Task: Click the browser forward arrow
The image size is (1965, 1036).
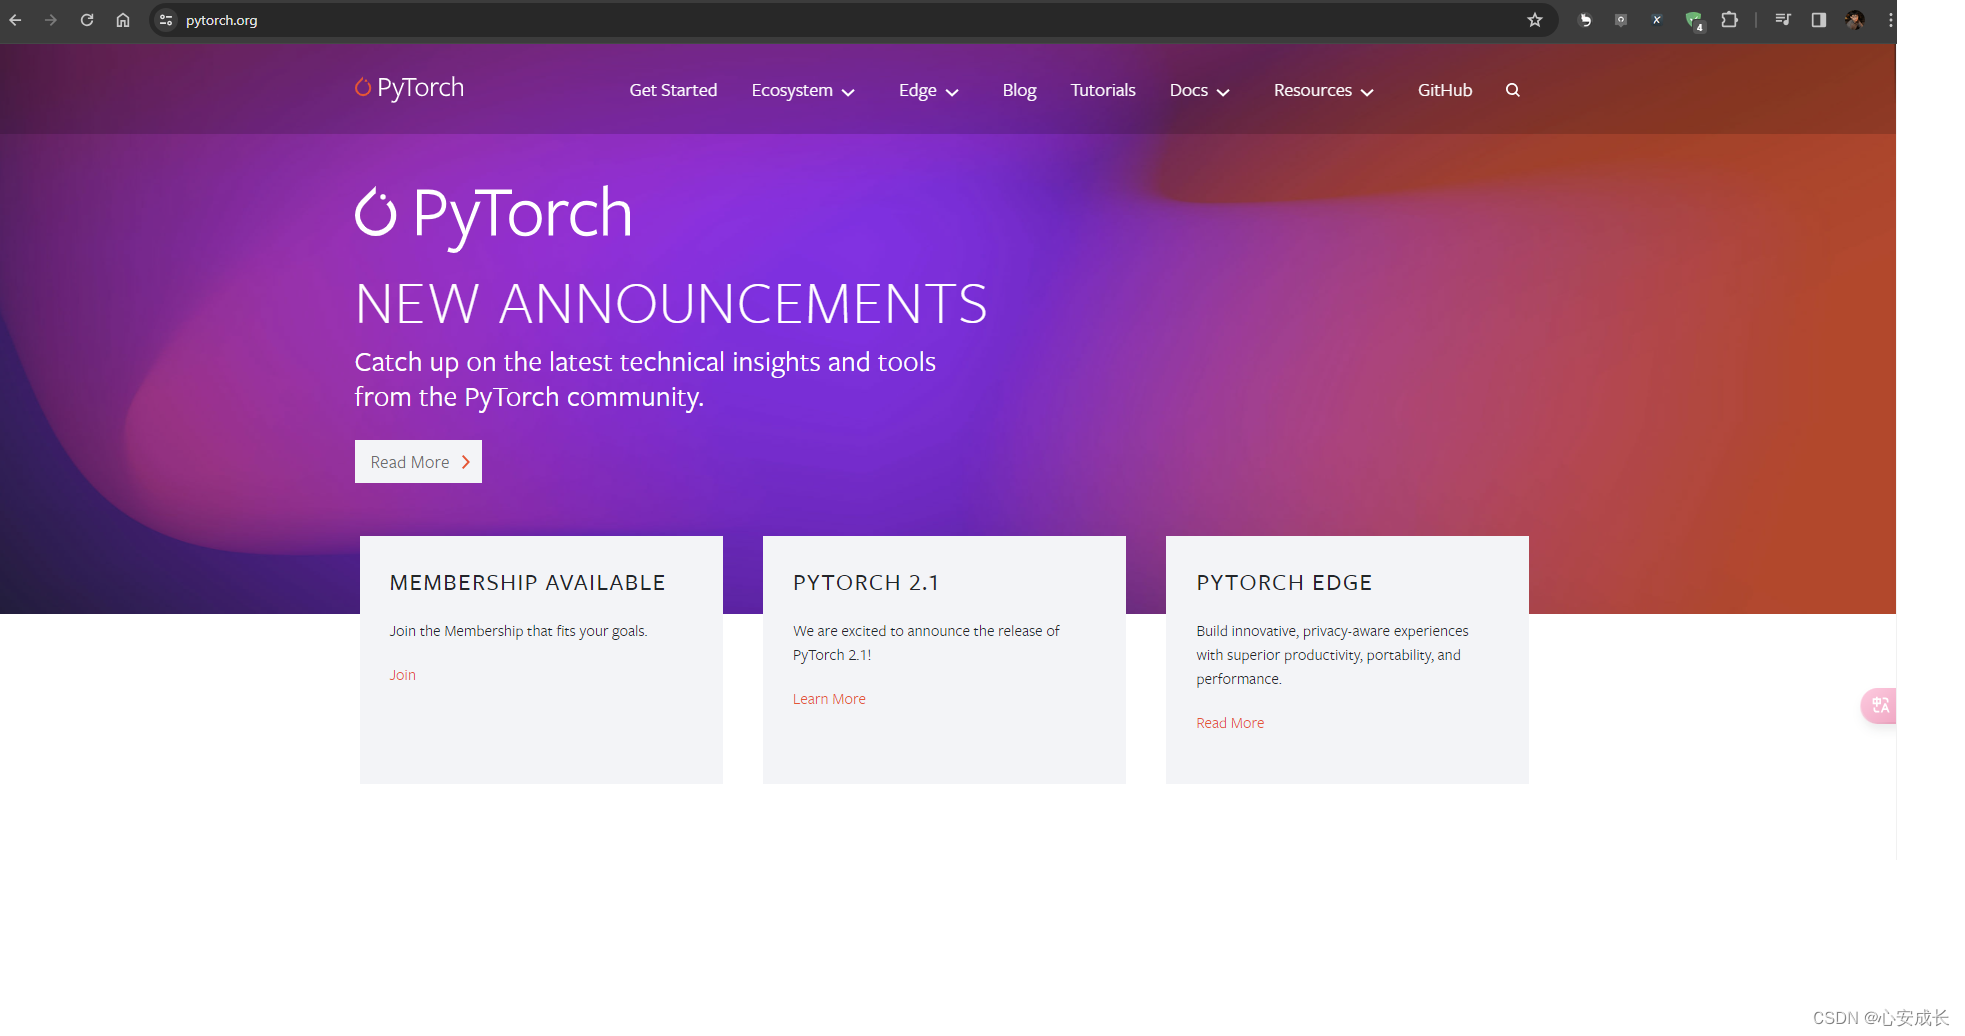Action: coord(51,20)
